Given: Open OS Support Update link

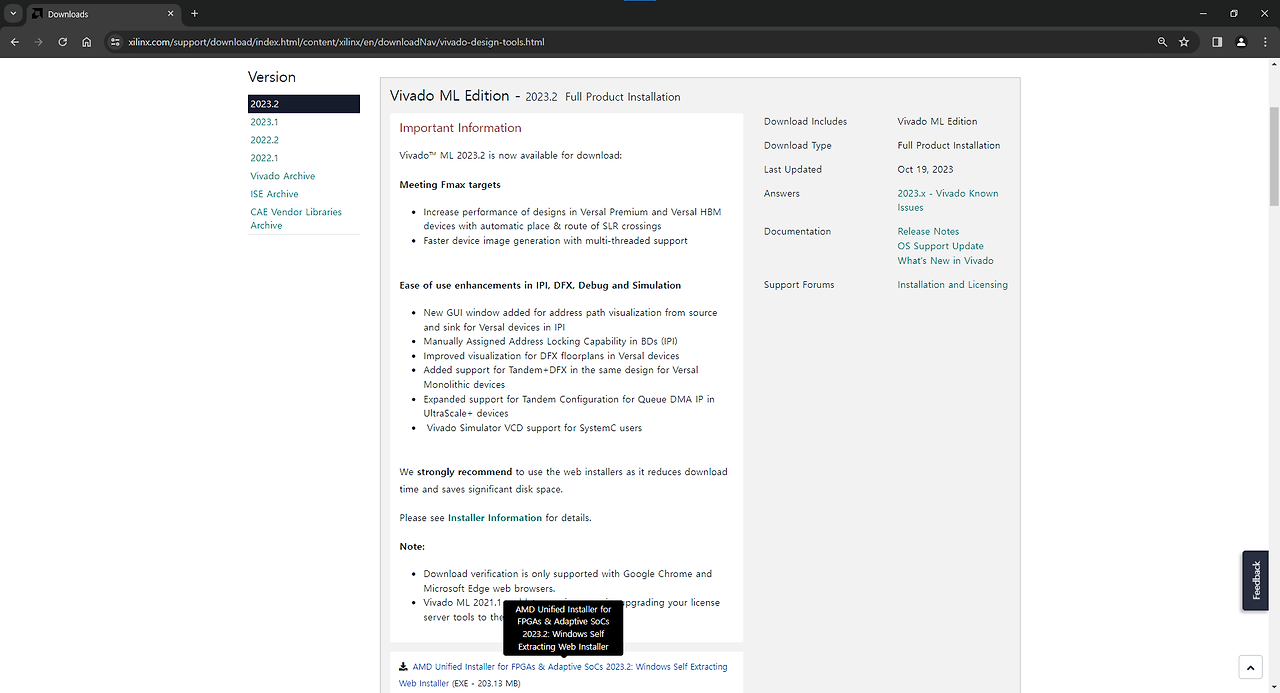Looking at the screenshot, I should [940, 246].
